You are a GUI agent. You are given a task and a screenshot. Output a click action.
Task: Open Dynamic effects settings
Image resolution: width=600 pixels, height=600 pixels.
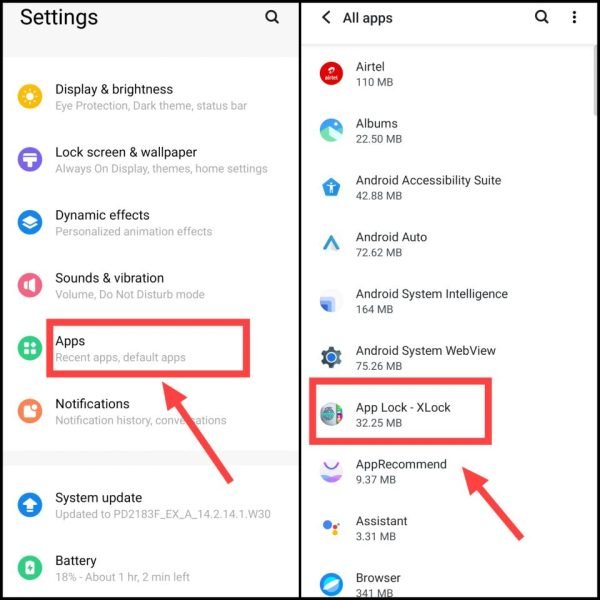pos(150,222)
